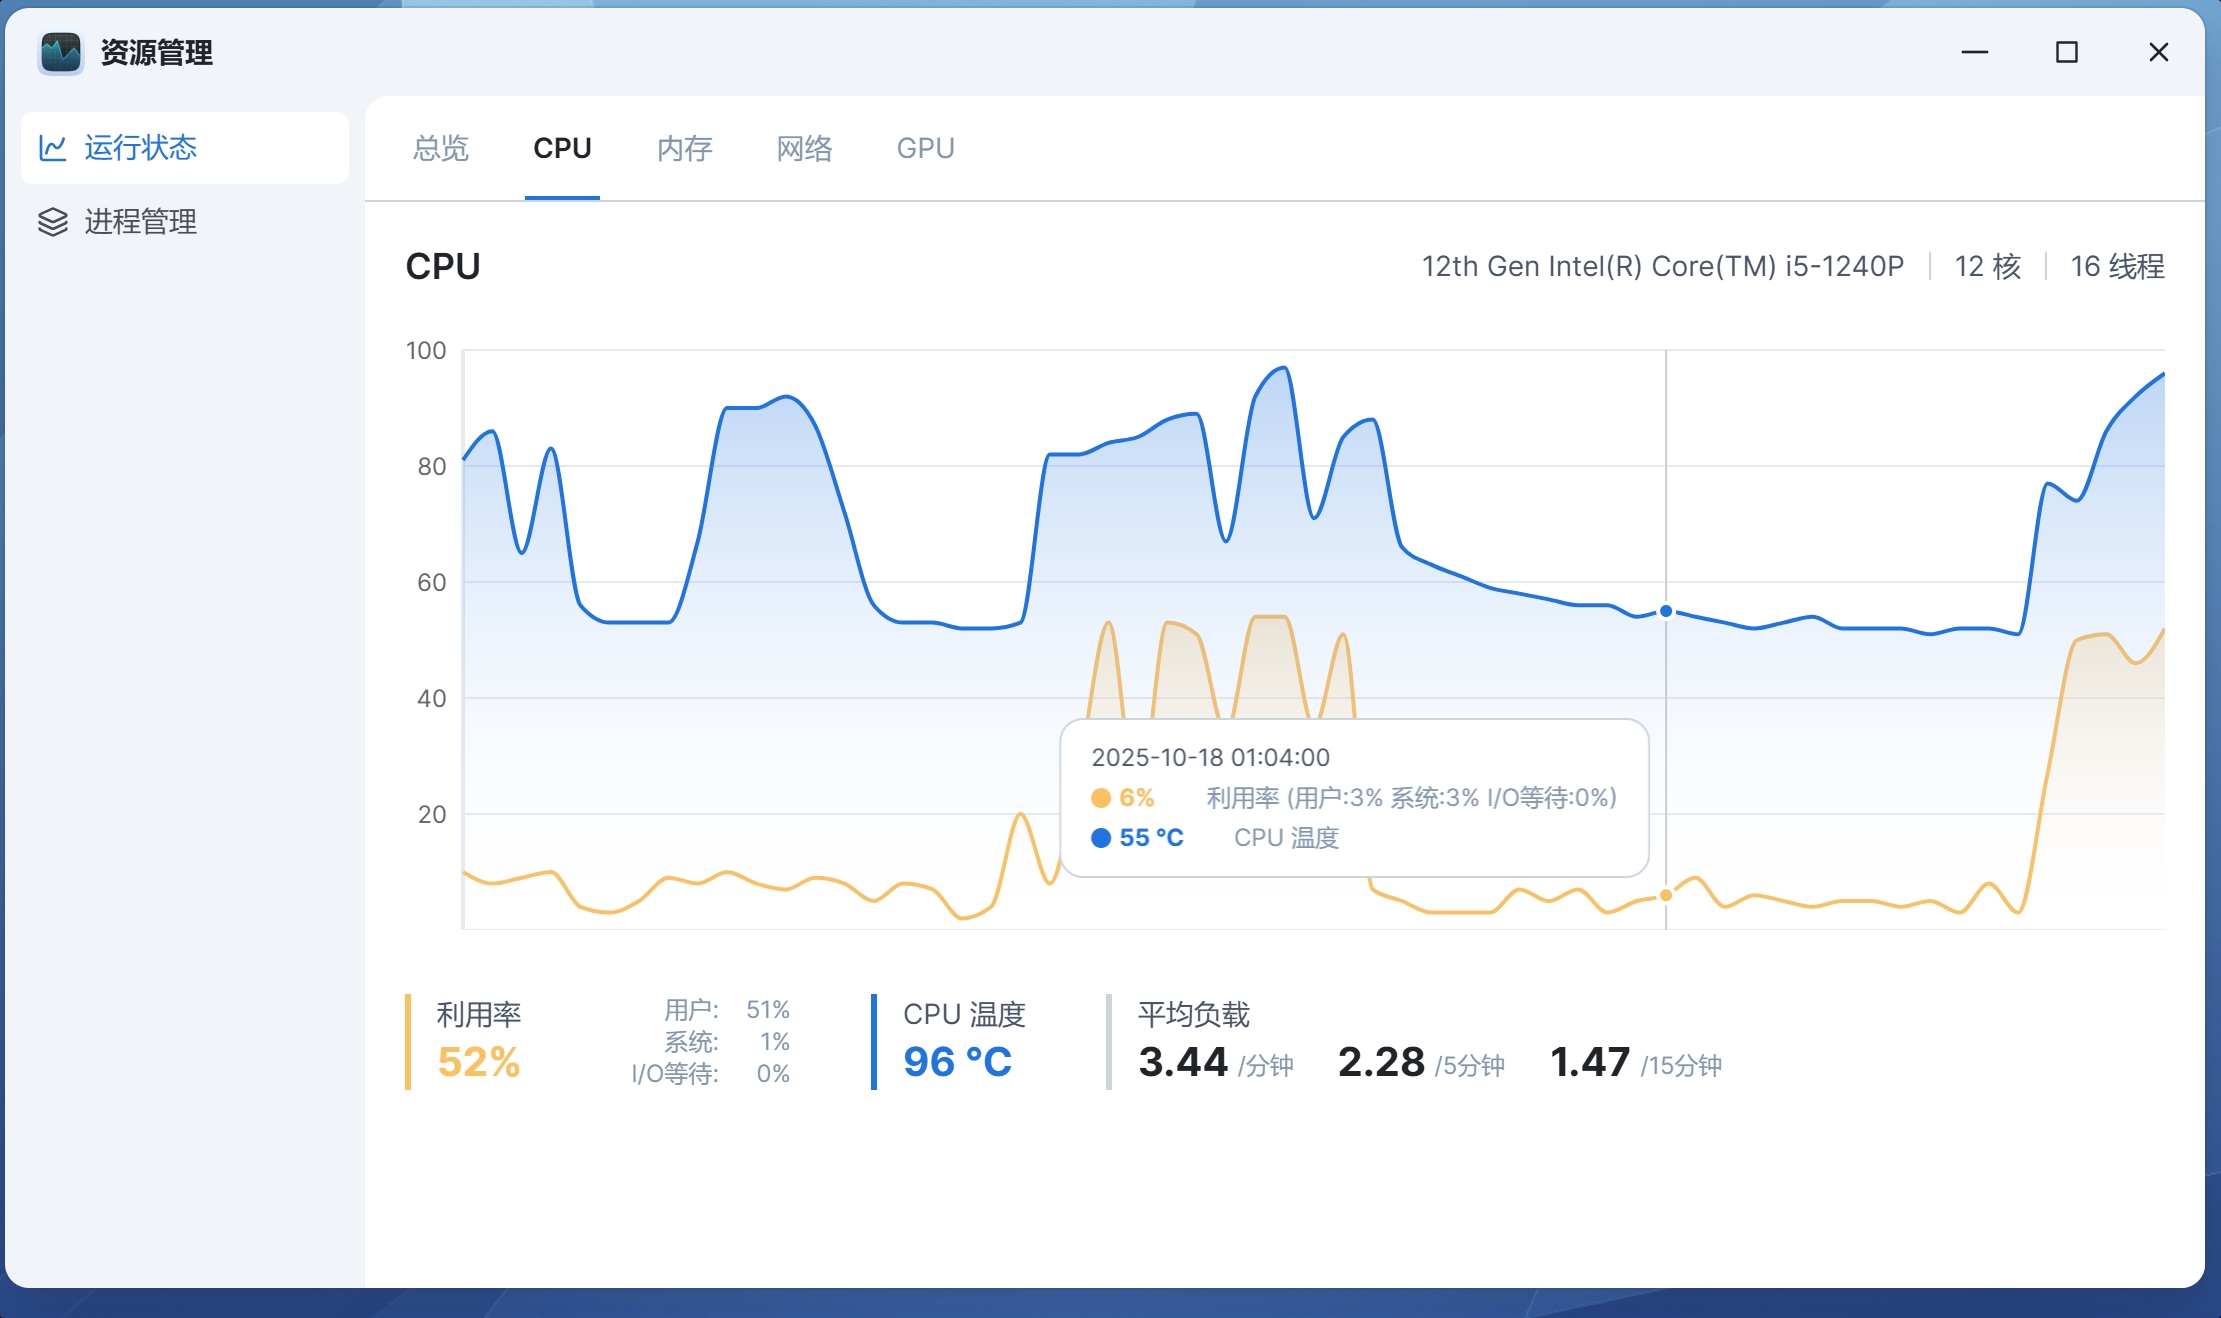This screenshot has height=1318, width=2221.
Task: Click the orange dot in tooltip legend
Action: coord(1101,798)
